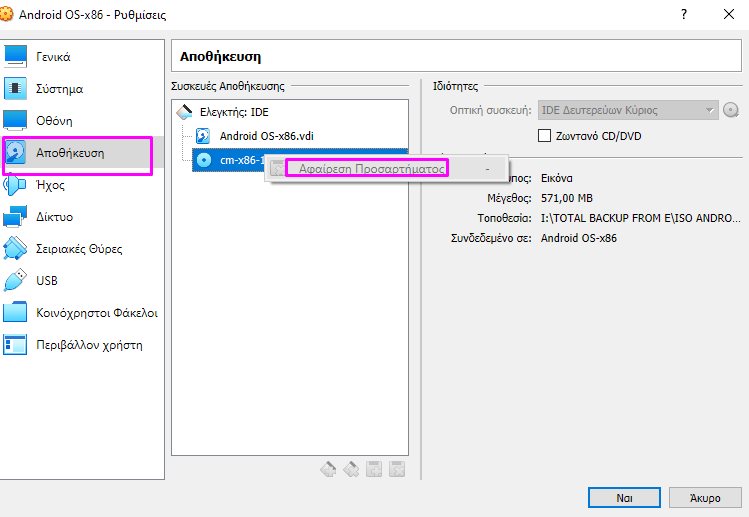Enable the Ζωντανό CD/DVD checkbox
The width and height of the screenshot is (749, 517).
click(545, 135)
